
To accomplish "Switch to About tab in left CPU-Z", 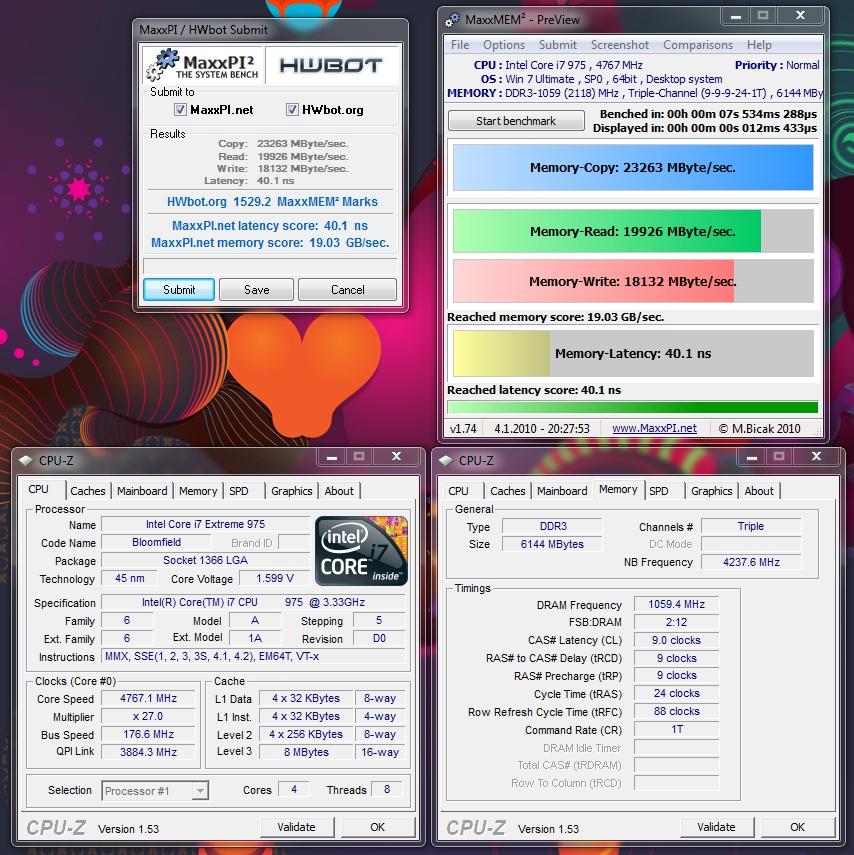I will point(339,491).
